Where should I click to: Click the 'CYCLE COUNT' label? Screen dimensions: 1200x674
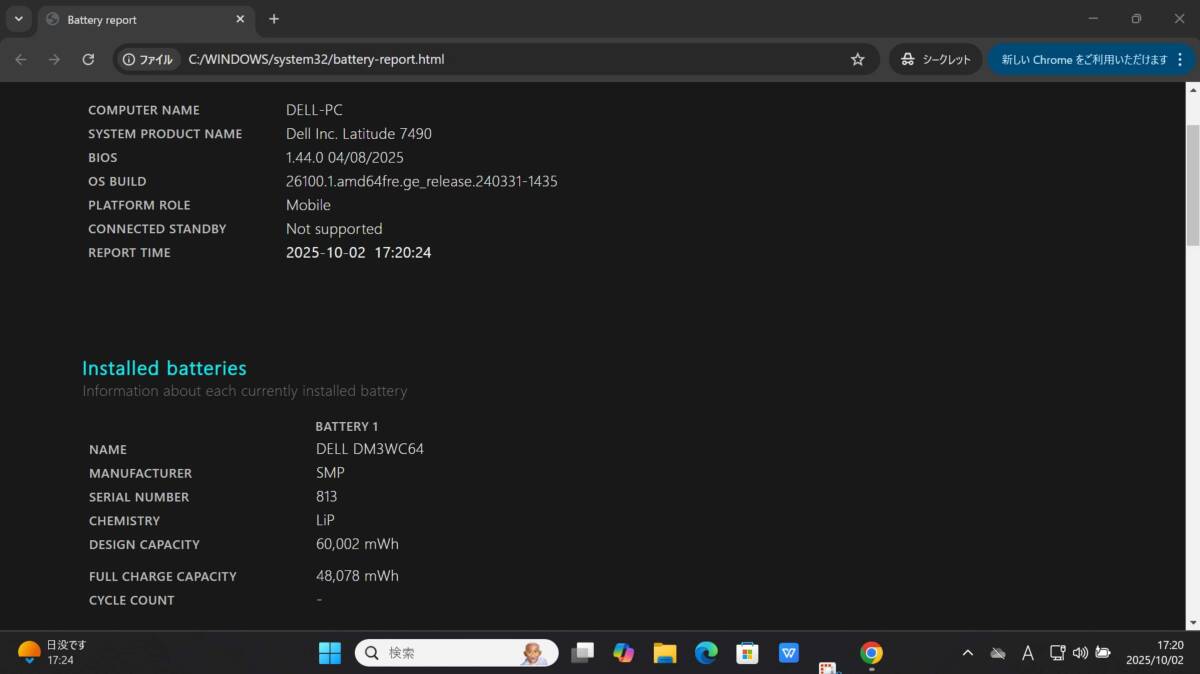coord(131,600)
